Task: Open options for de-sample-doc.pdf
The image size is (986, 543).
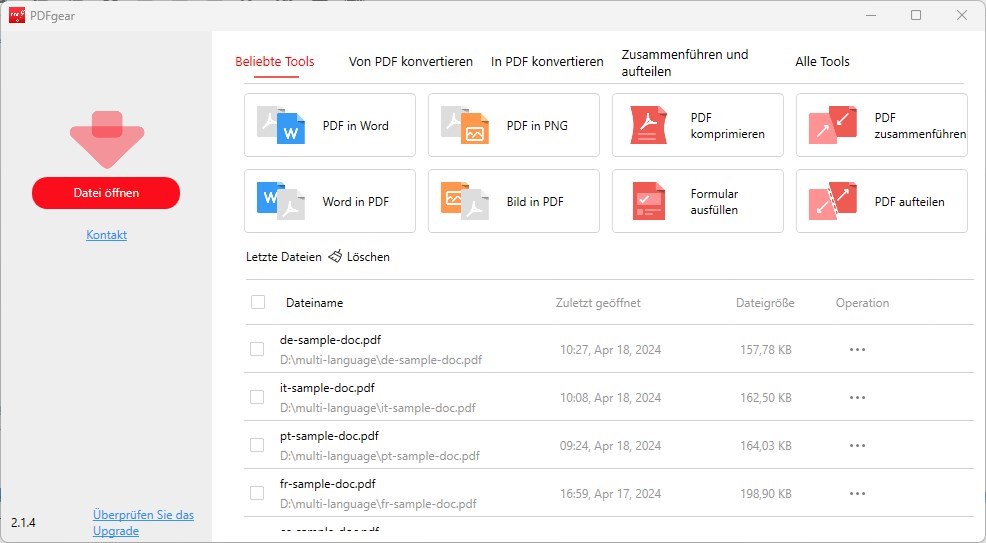Action: 857,349
